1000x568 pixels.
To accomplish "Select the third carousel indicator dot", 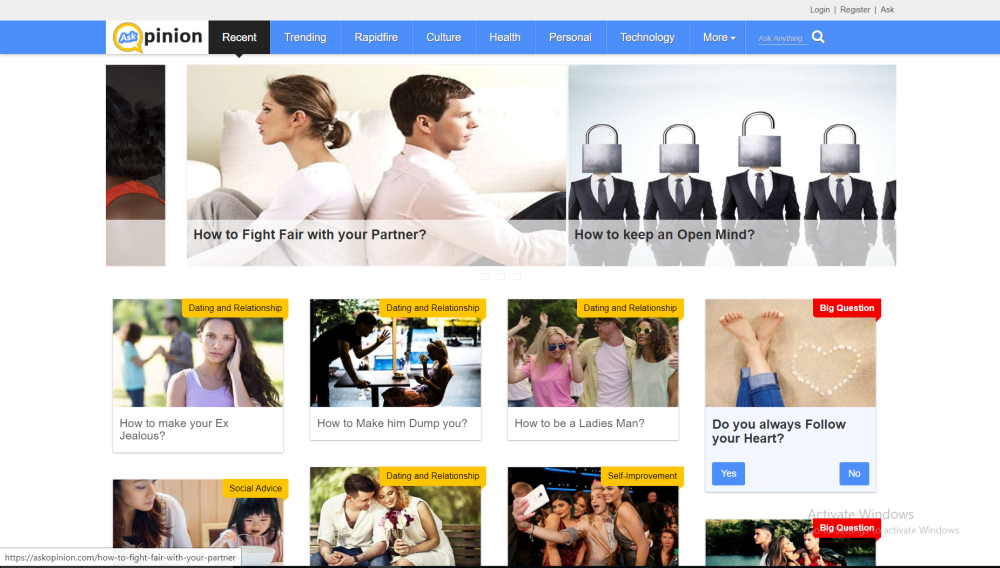I will [x=517, y=276].
